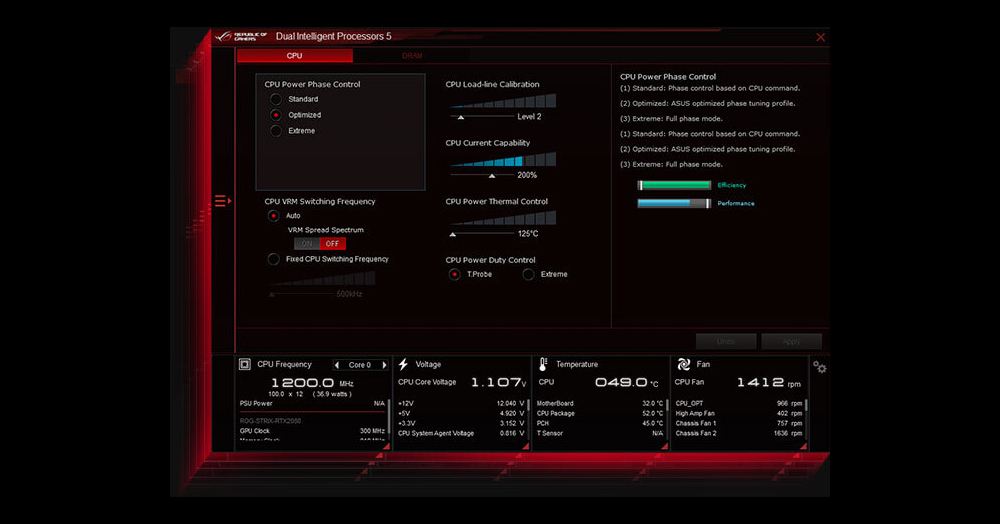Click the CPU Package temperature row
Image resolution: width=1000 pixels, height=524 pixels.
coord(600,414)
